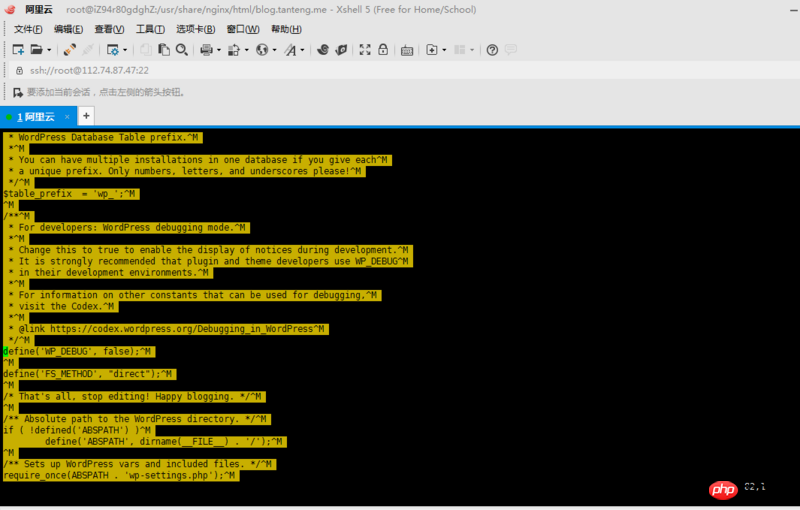Viewport: 800px width, 510px height.
Task: Click the globe encoding icon
Action: pos(262,49)
